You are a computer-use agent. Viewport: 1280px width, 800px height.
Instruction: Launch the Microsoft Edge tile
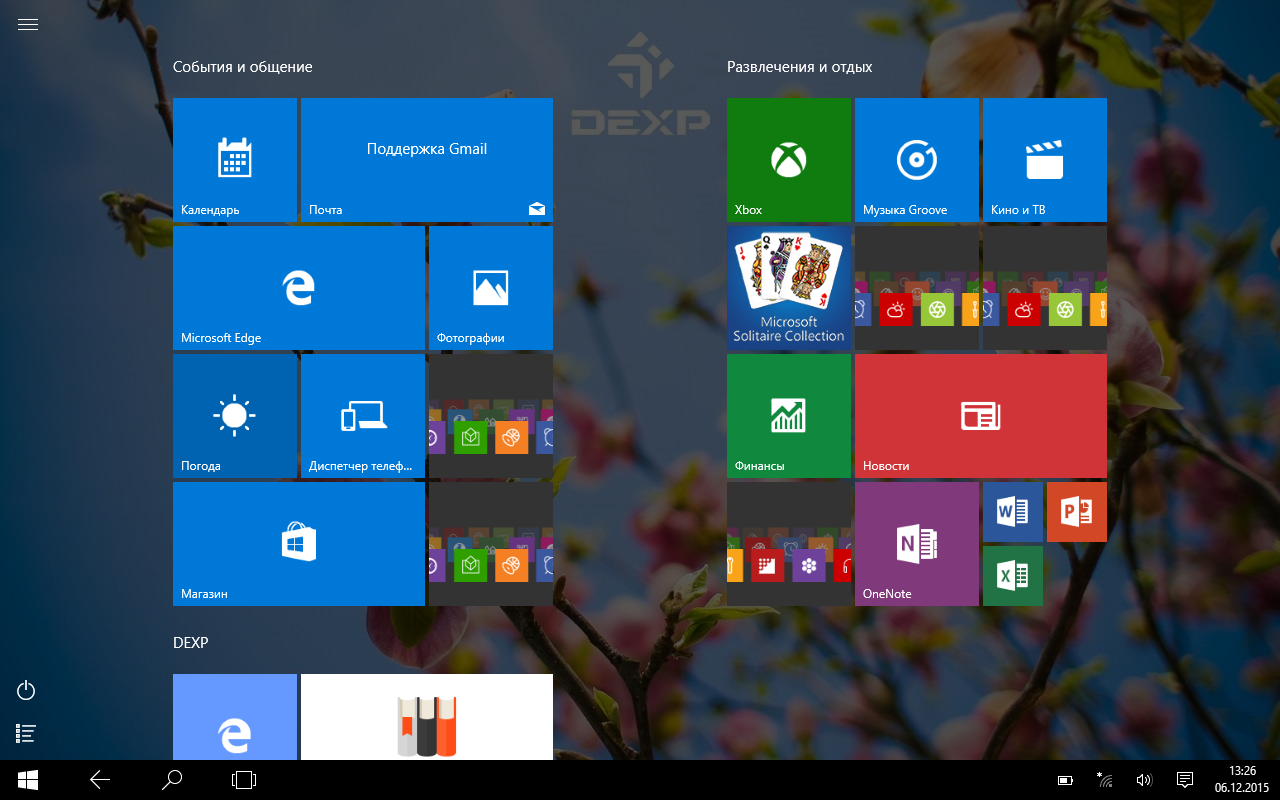pyautogui.click(x=299, y=288)
